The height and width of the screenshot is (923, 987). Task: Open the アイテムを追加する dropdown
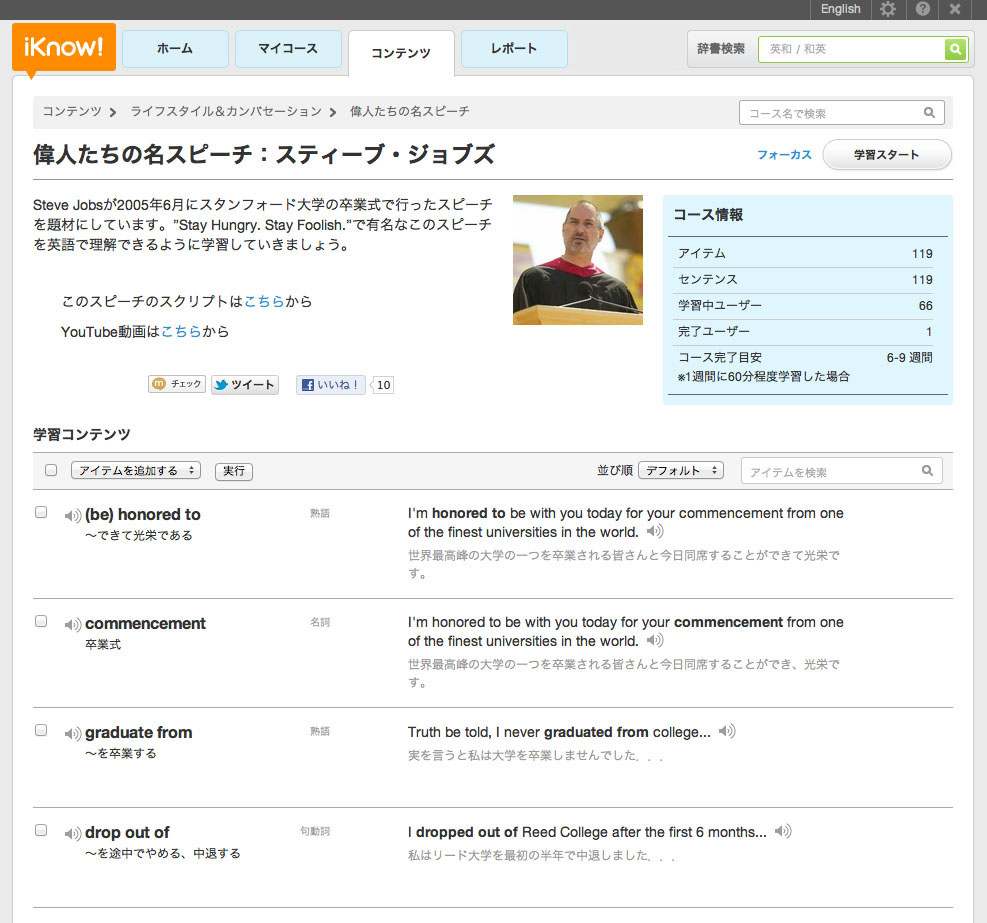pos(136,470)
